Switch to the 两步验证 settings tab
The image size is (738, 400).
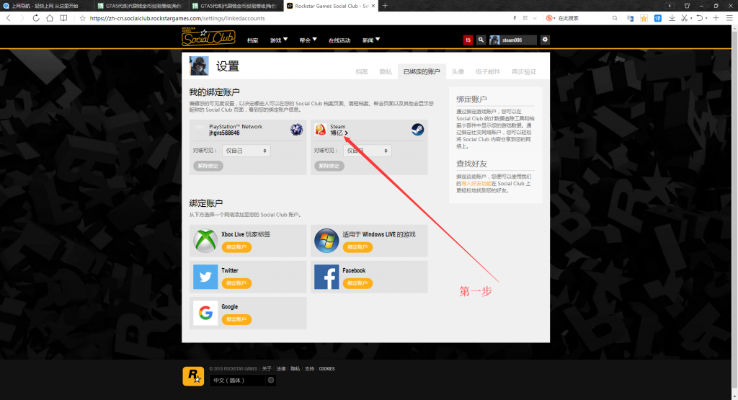[x=524, y=72]
